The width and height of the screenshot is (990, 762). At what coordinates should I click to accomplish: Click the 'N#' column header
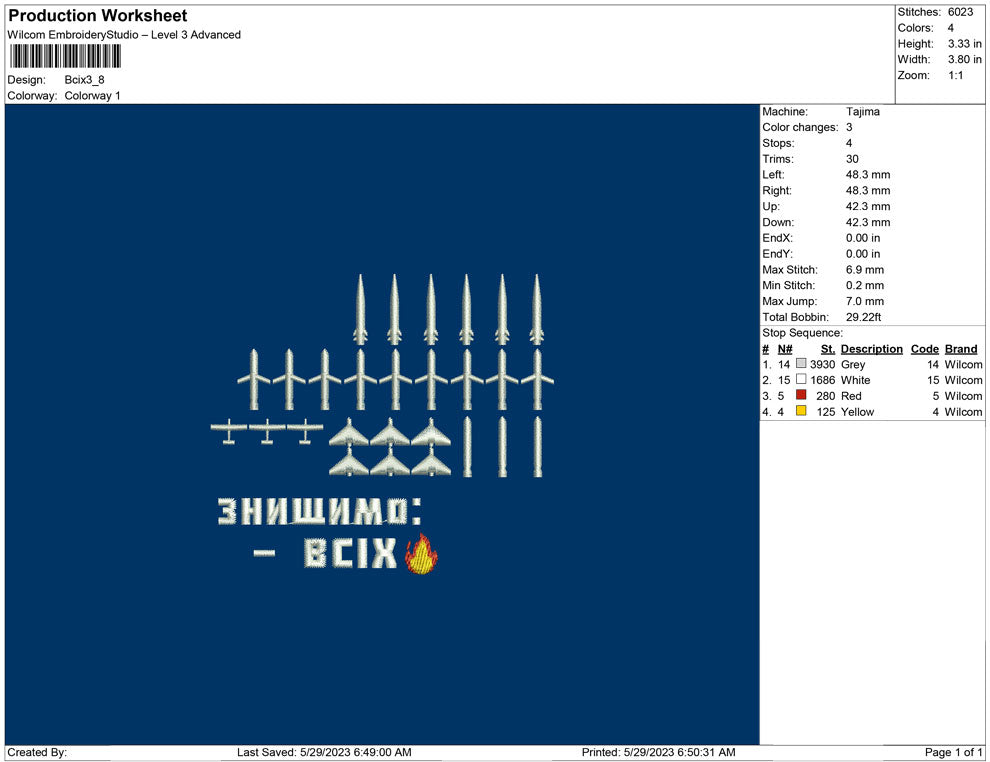click(785, 348)
